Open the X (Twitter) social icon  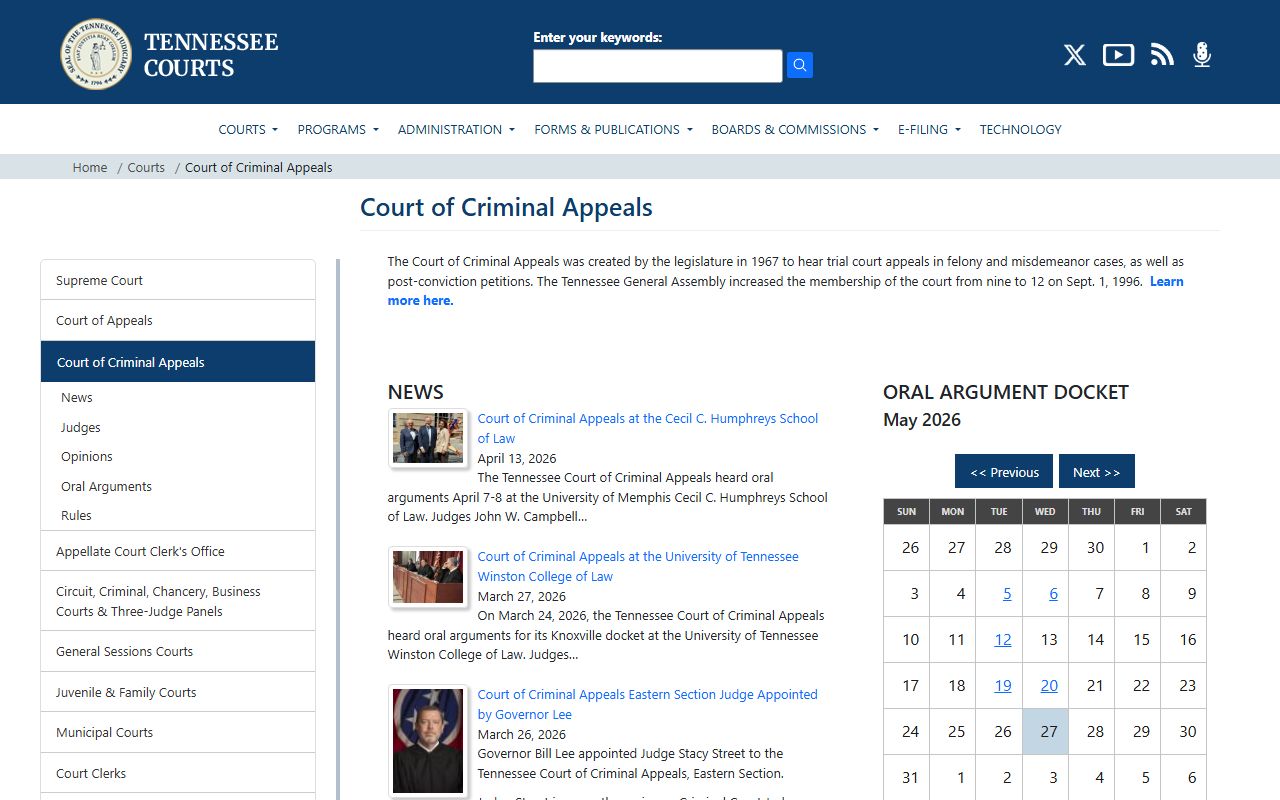1075,55
